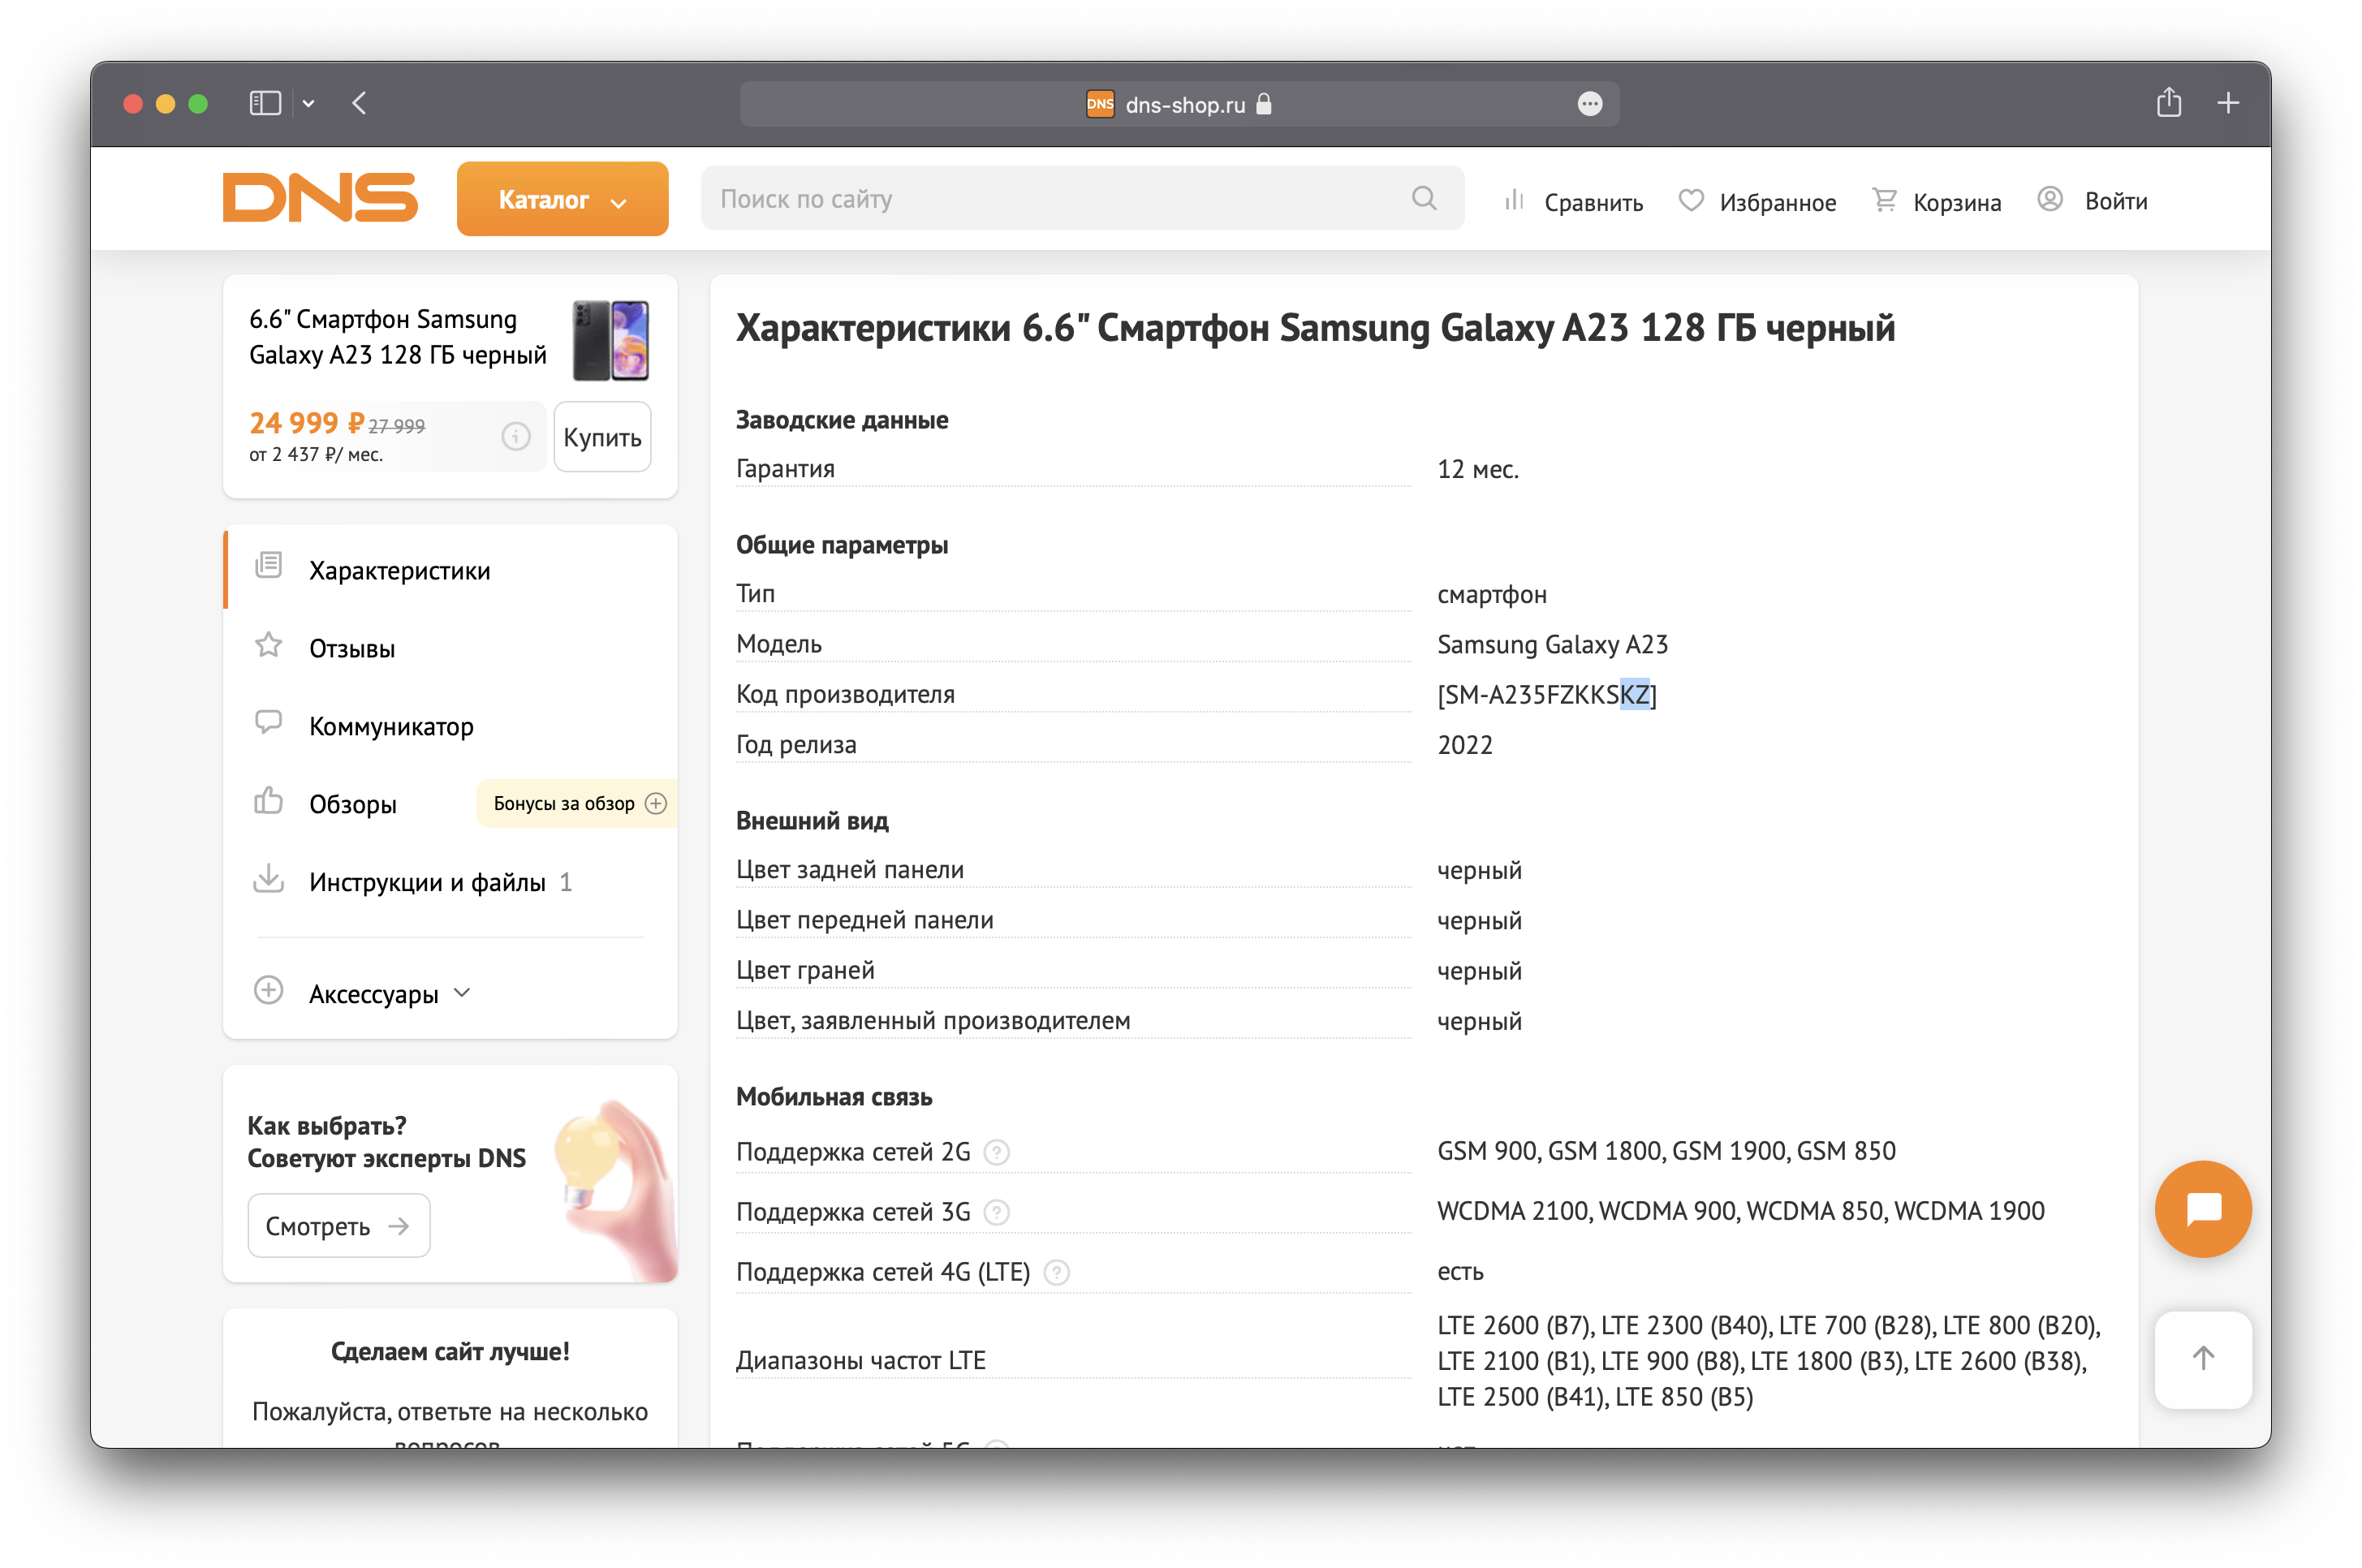Viewport: 2362px width, 1568px height.
Task: Click the Инструкции download icon
Action: (x=268, y=878)
